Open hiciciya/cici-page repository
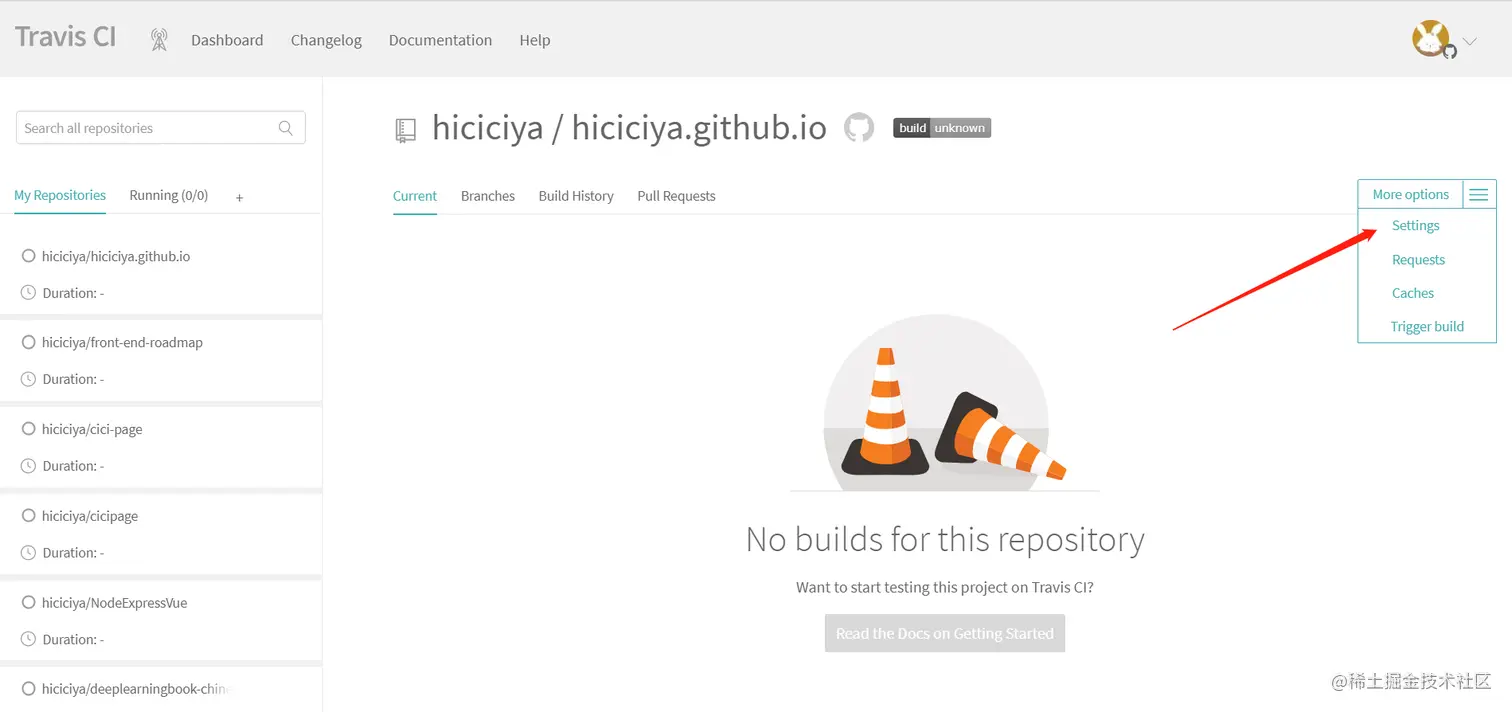 (x=92, y=429)
